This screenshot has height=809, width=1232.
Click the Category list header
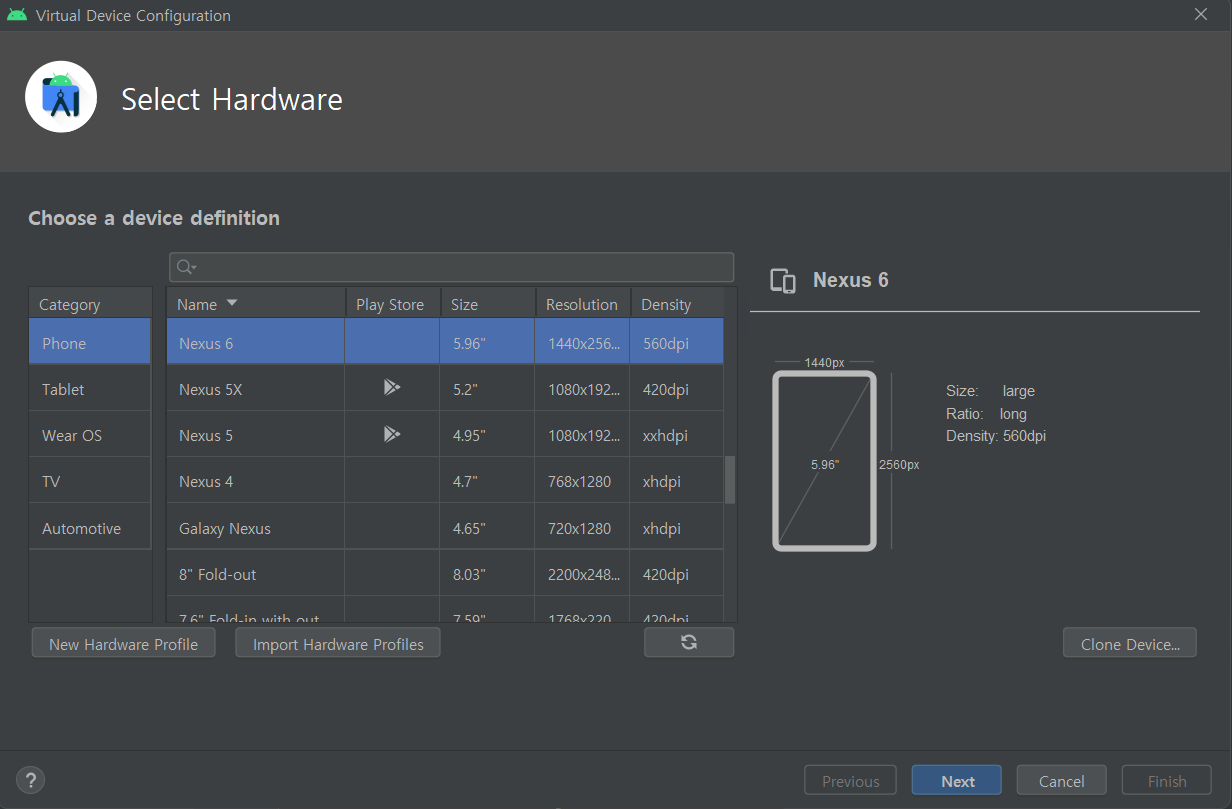pyautogui.click(x=90, y=304)
